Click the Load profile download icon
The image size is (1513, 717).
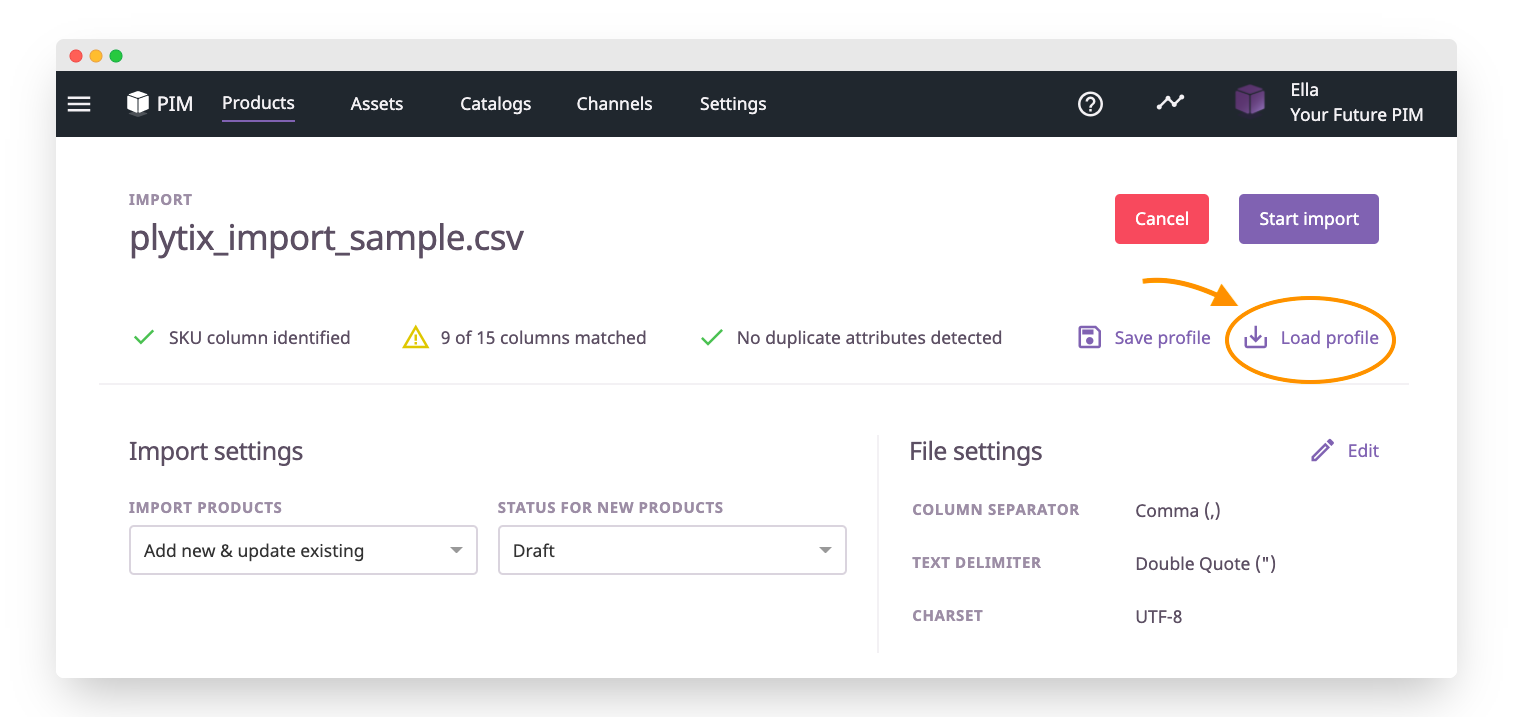coord(1255,338)
